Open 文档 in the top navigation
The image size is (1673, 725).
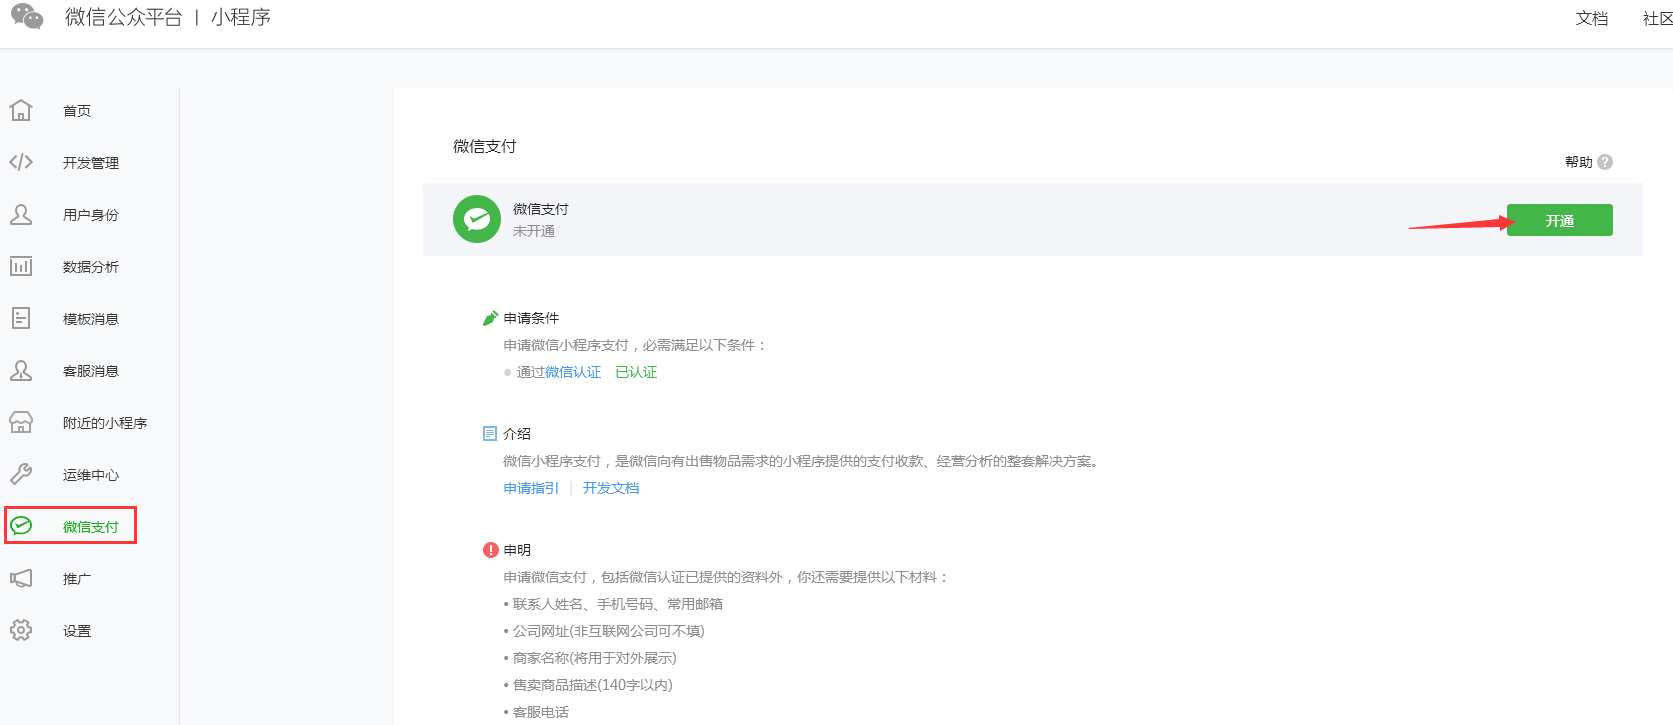pyautogui.click(x=1592, y=18)
